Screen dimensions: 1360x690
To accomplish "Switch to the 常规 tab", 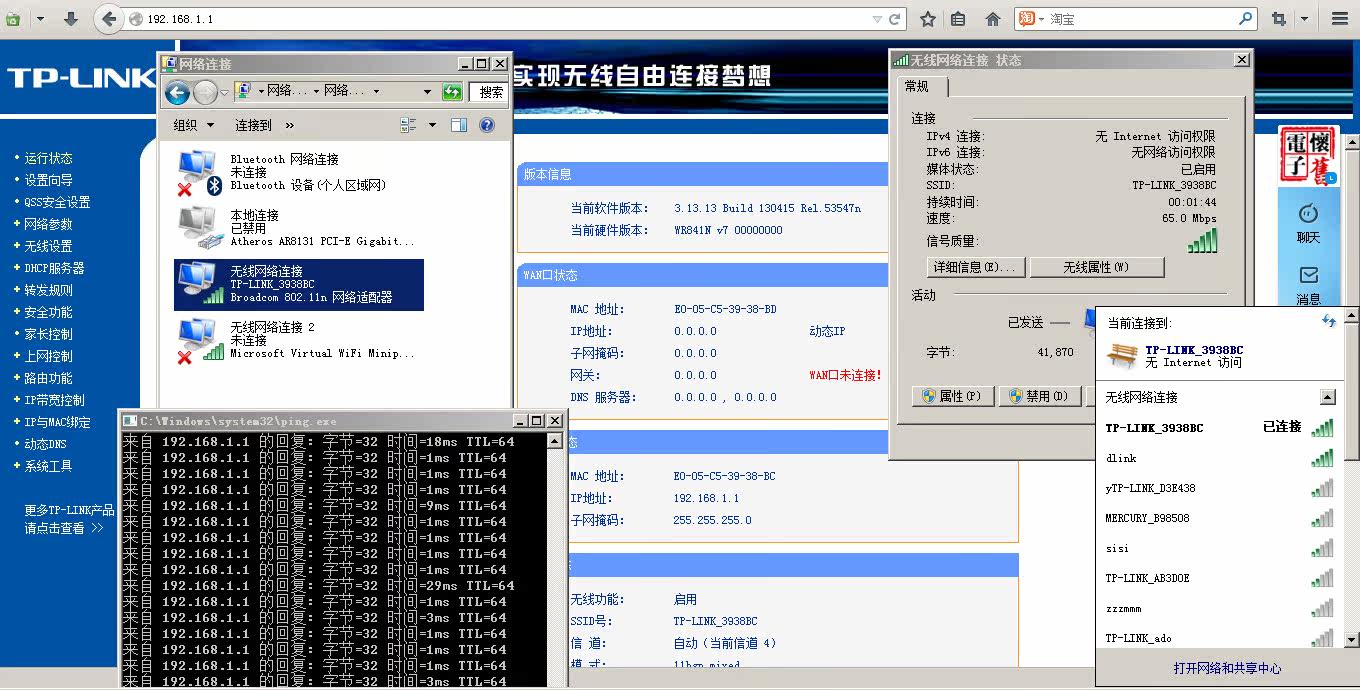I will (x=917, y=87).
